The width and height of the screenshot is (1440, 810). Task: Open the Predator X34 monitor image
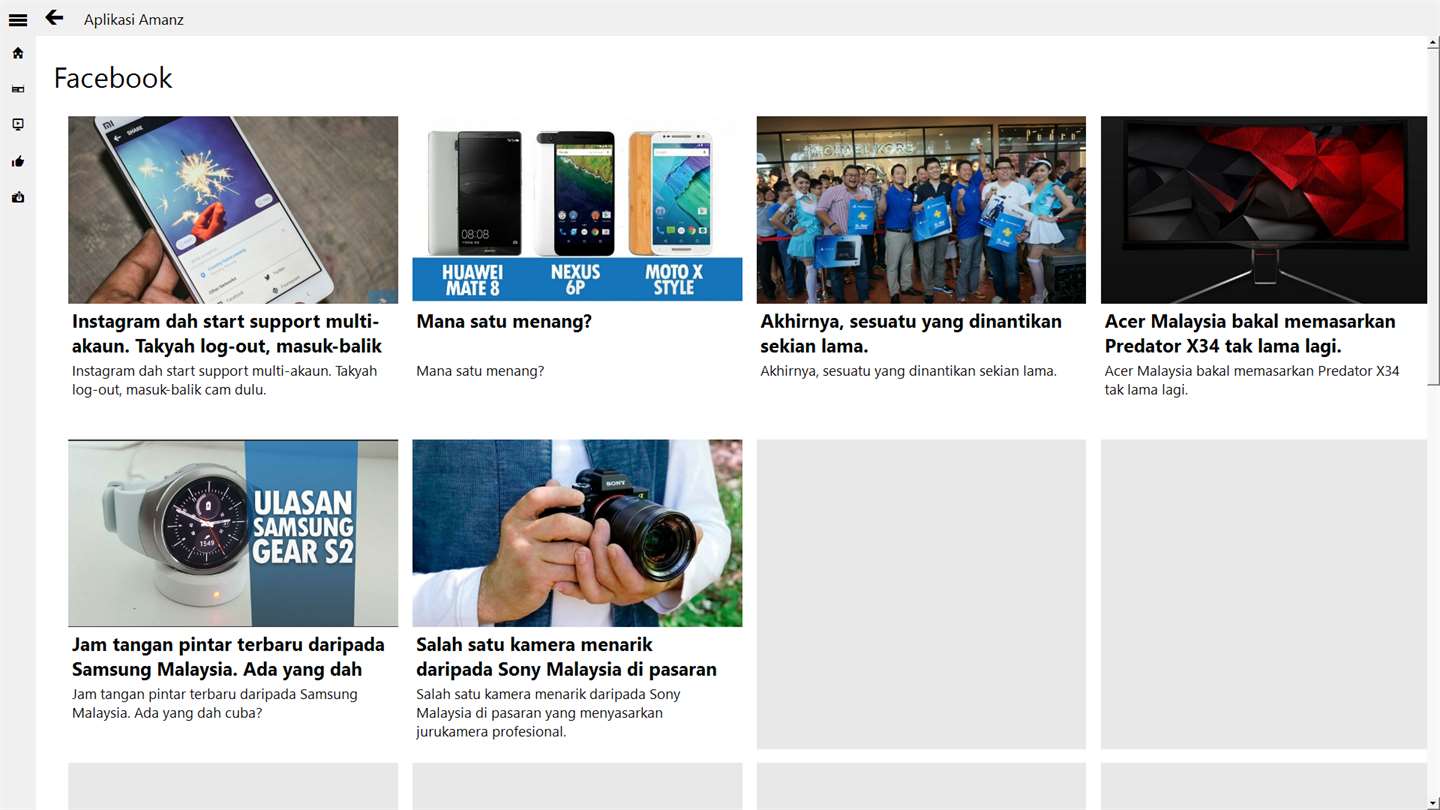1264,210
